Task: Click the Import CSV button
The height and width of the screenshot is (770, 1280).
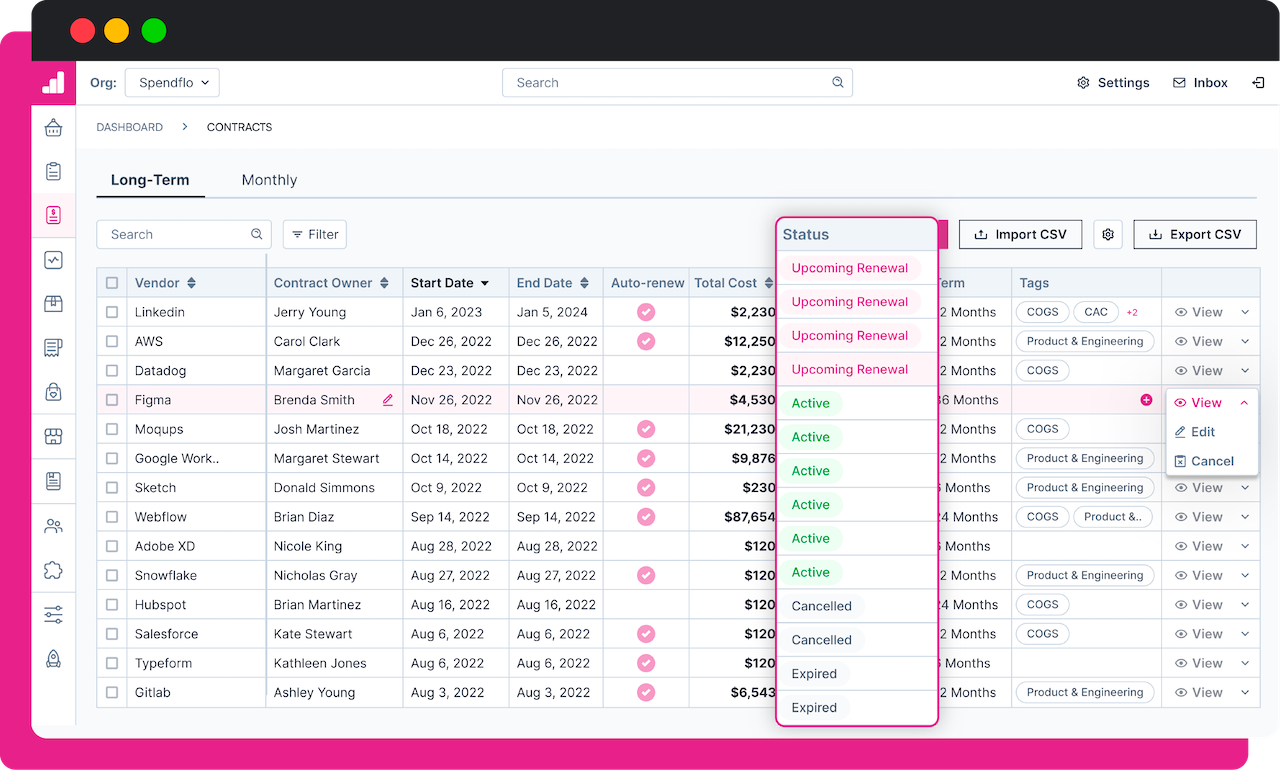Action: tap(1021, 234)
